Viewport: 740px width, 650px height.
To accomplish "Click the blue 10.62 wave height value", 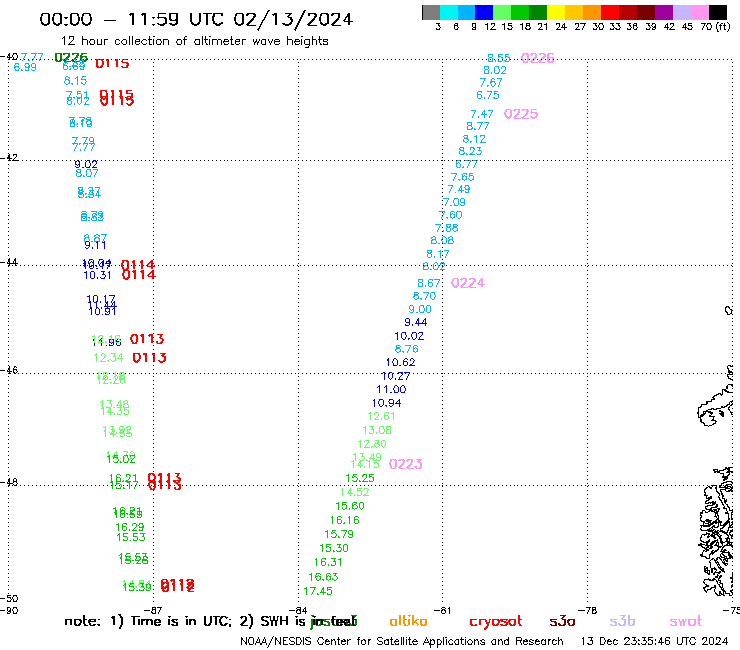I will point(400,363).
